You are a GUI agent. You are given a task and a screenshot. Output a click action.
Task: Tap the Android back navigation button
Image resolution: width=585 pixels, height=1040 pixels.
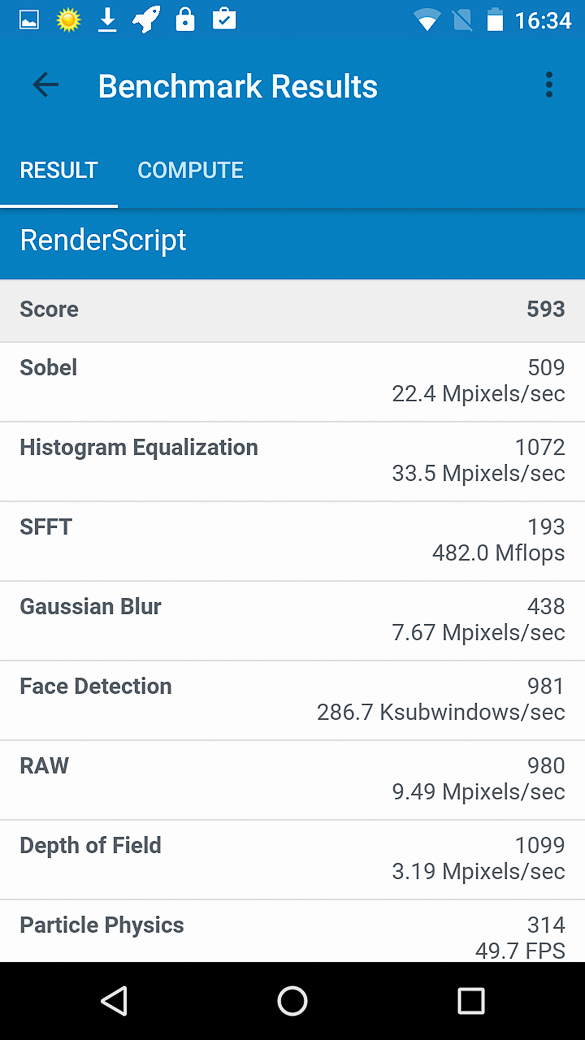click(114, 1000)
